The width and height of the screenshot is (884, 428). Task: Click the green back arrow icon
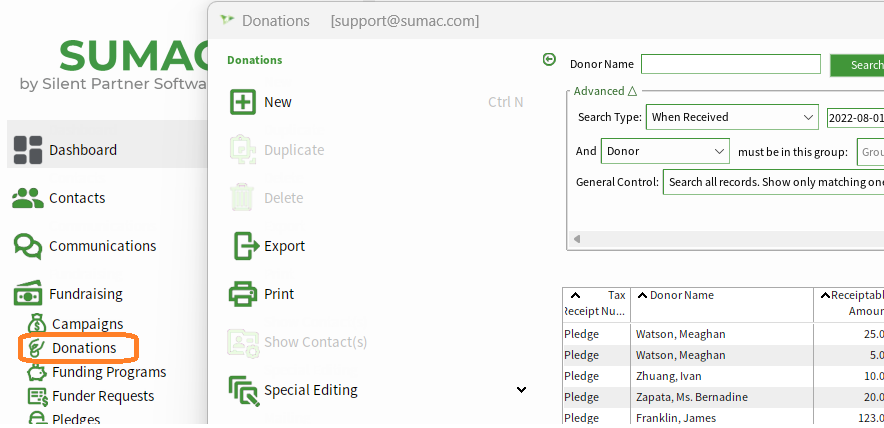(549, 59)
